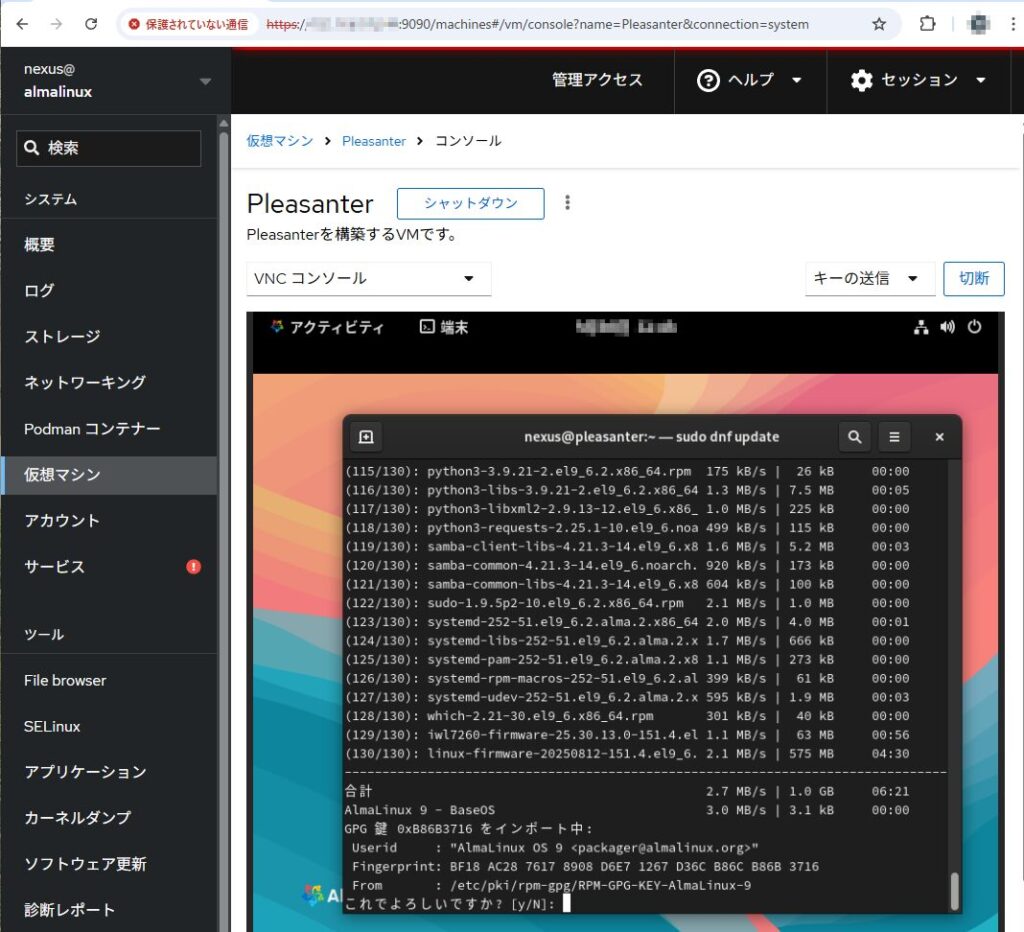Expand the ヘルプ menu
This screenshot has width=1024, height=932.
coord(750,80)
